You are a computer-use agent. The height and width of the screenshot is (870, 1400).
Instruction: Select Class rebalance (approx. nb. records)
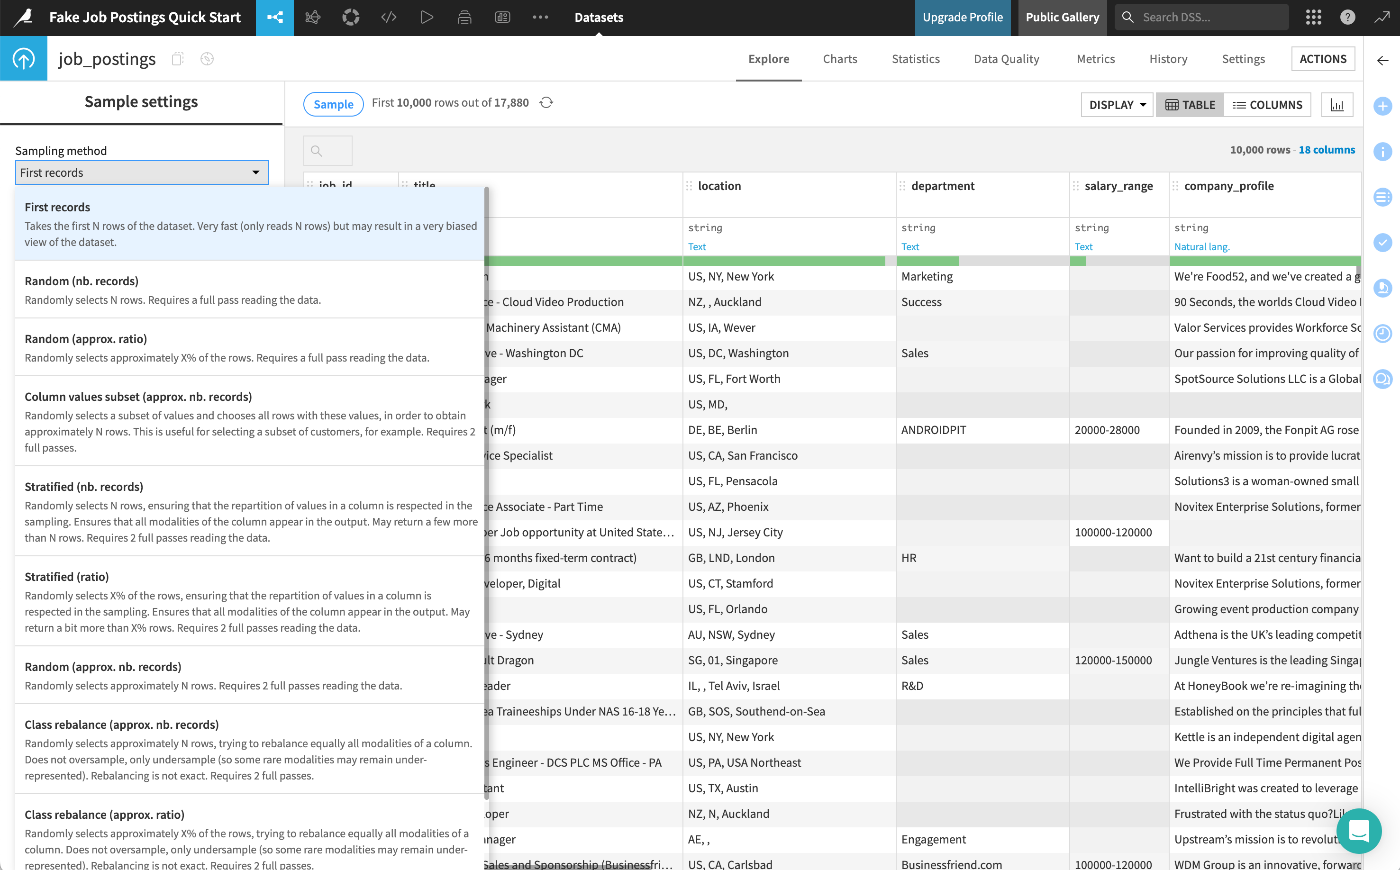pos(250,750)
